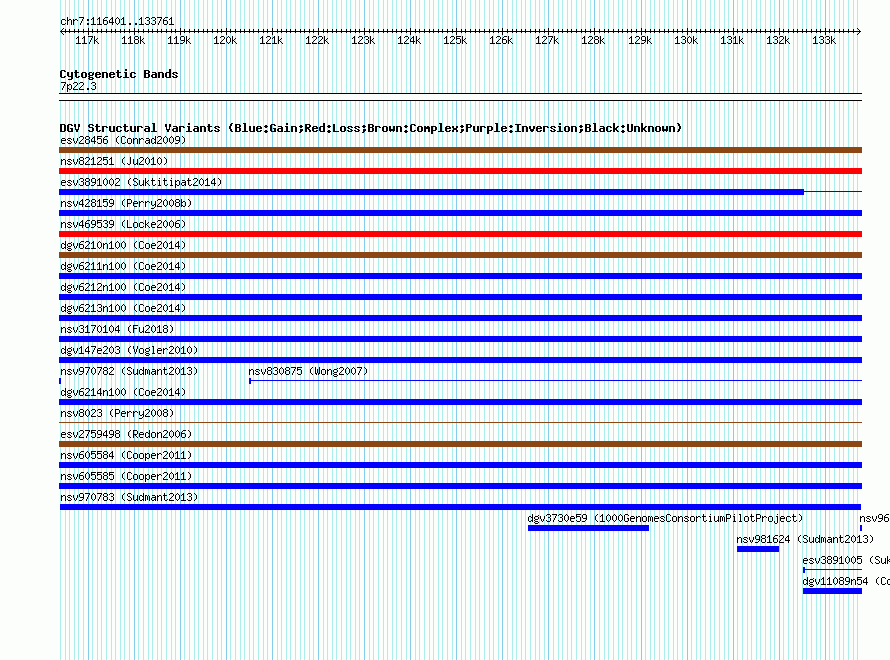The width and height of the screenshot is (890, 660).
Task: Click dgv6211n100 (Coe2014) label
Action: click(x=123, y=266)
